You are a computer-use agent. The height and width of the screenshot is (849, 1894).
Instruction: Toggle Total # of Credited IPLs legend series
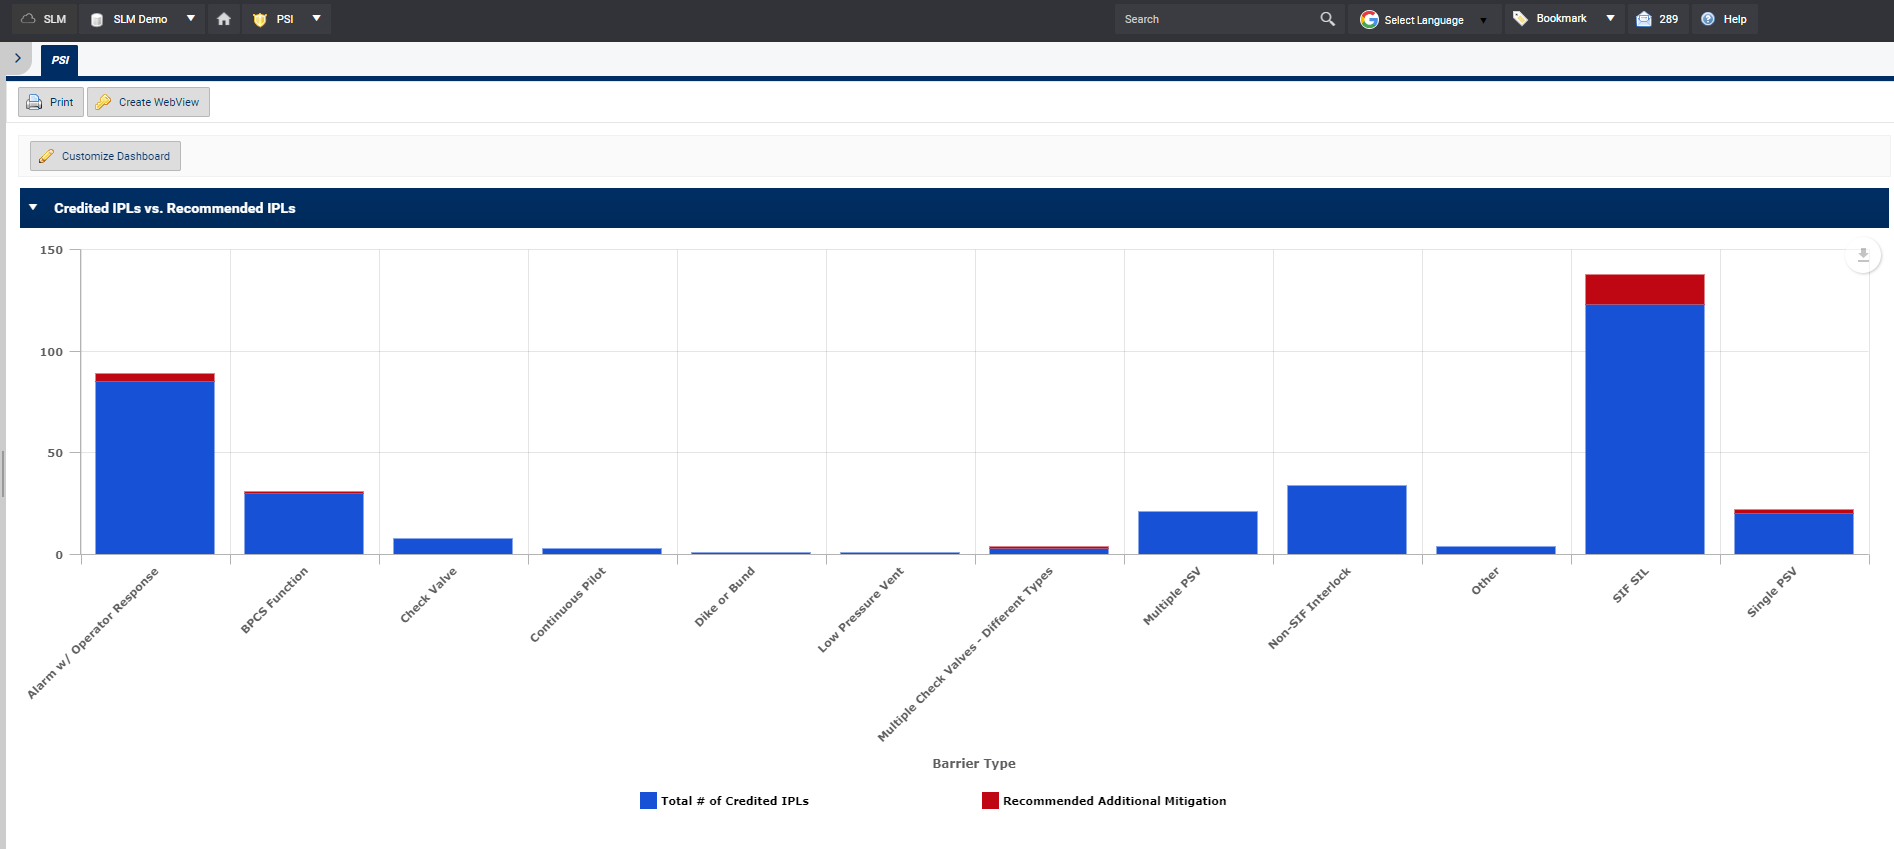[649, 801]
